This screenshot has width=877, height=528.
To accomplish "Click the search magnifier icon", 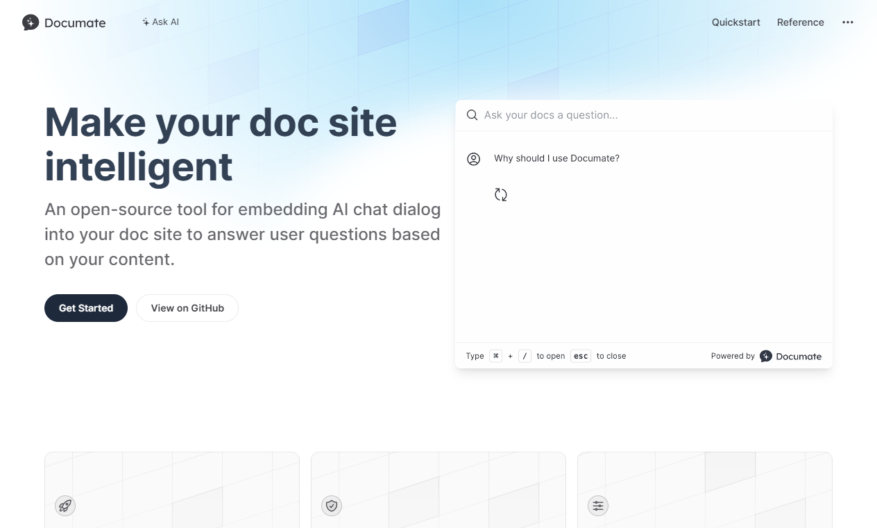I will (x=472, y=115).
